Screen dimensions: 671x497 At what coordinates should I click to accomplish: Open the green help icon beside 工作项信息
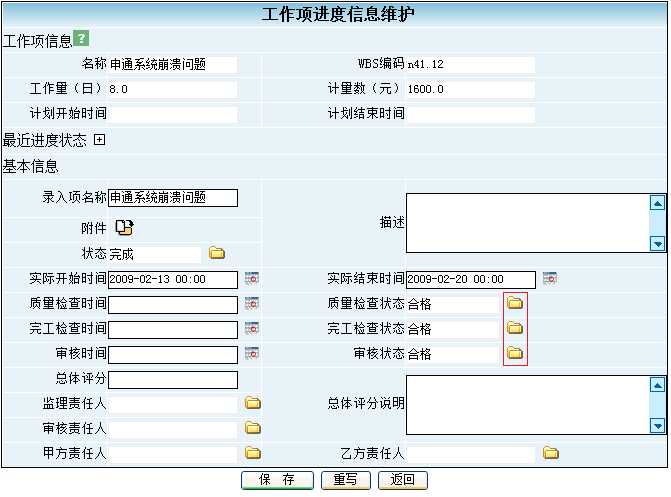(x=81, y=38)
